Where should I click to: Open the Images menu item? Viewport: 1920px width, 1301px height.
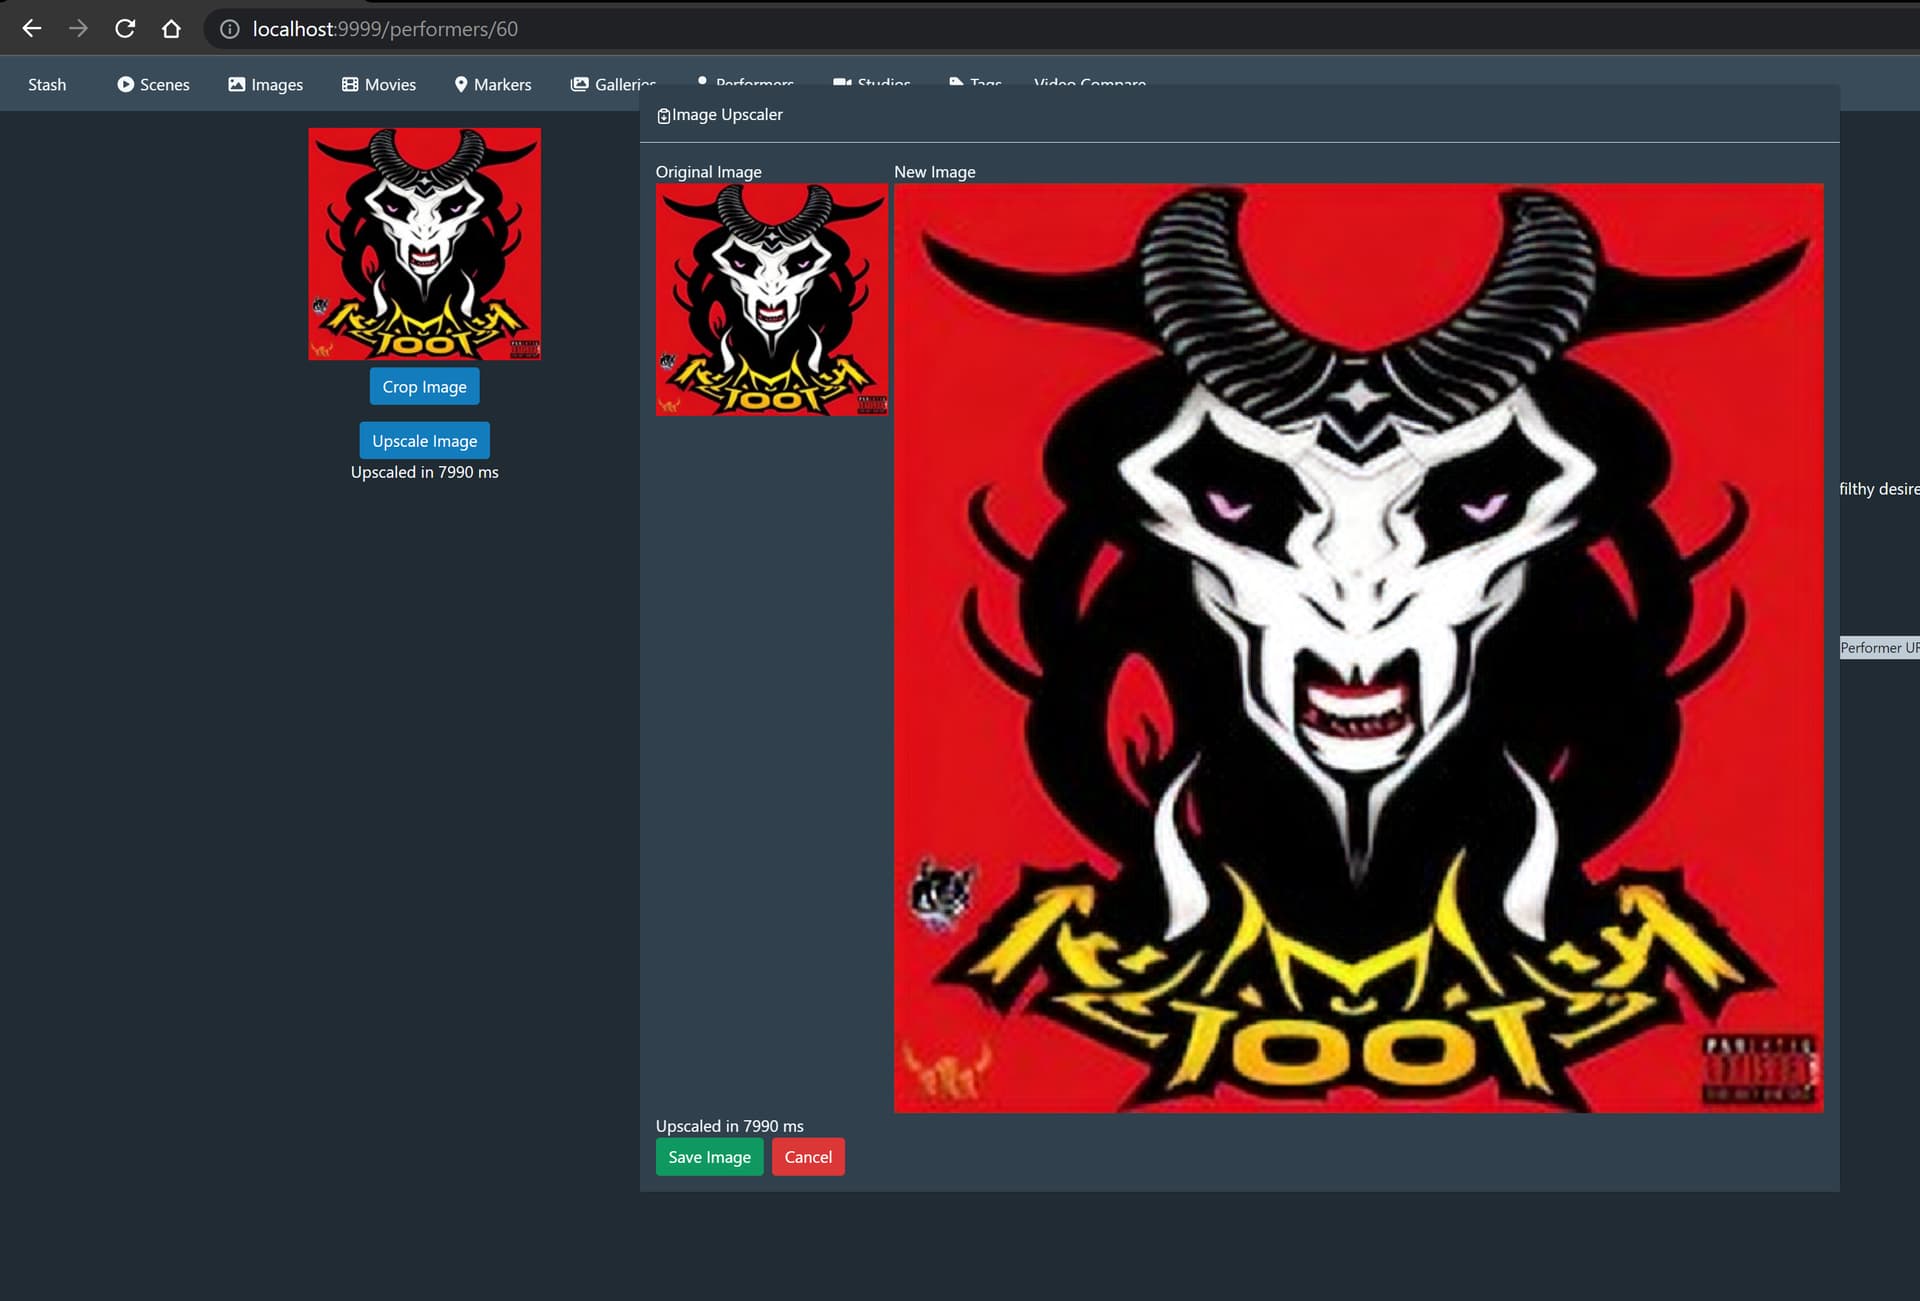[276, 84]
